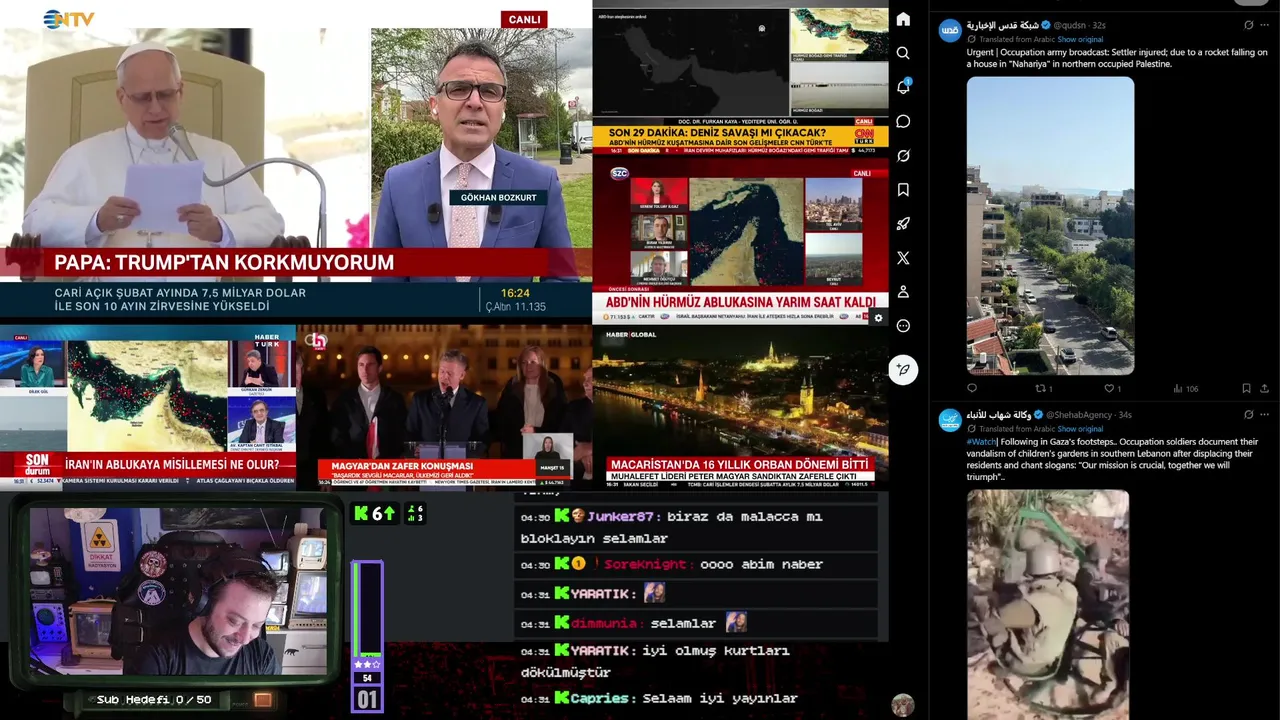1280x720 pixels.
Task: Reply to the @qudsn post
Action: (x=972, y=388)
